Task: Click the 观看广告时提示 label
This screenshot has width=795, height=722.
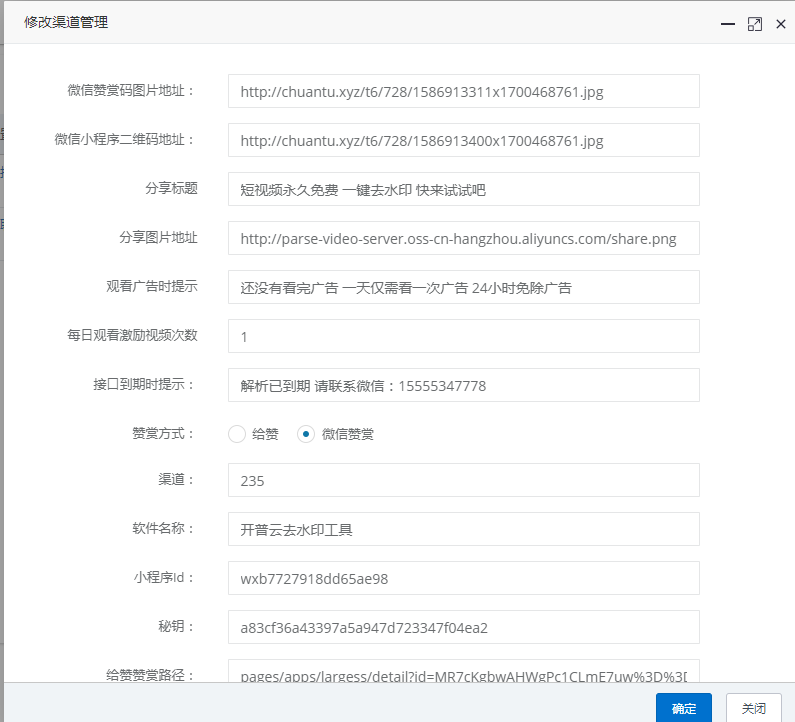Action: coord(152,286)
